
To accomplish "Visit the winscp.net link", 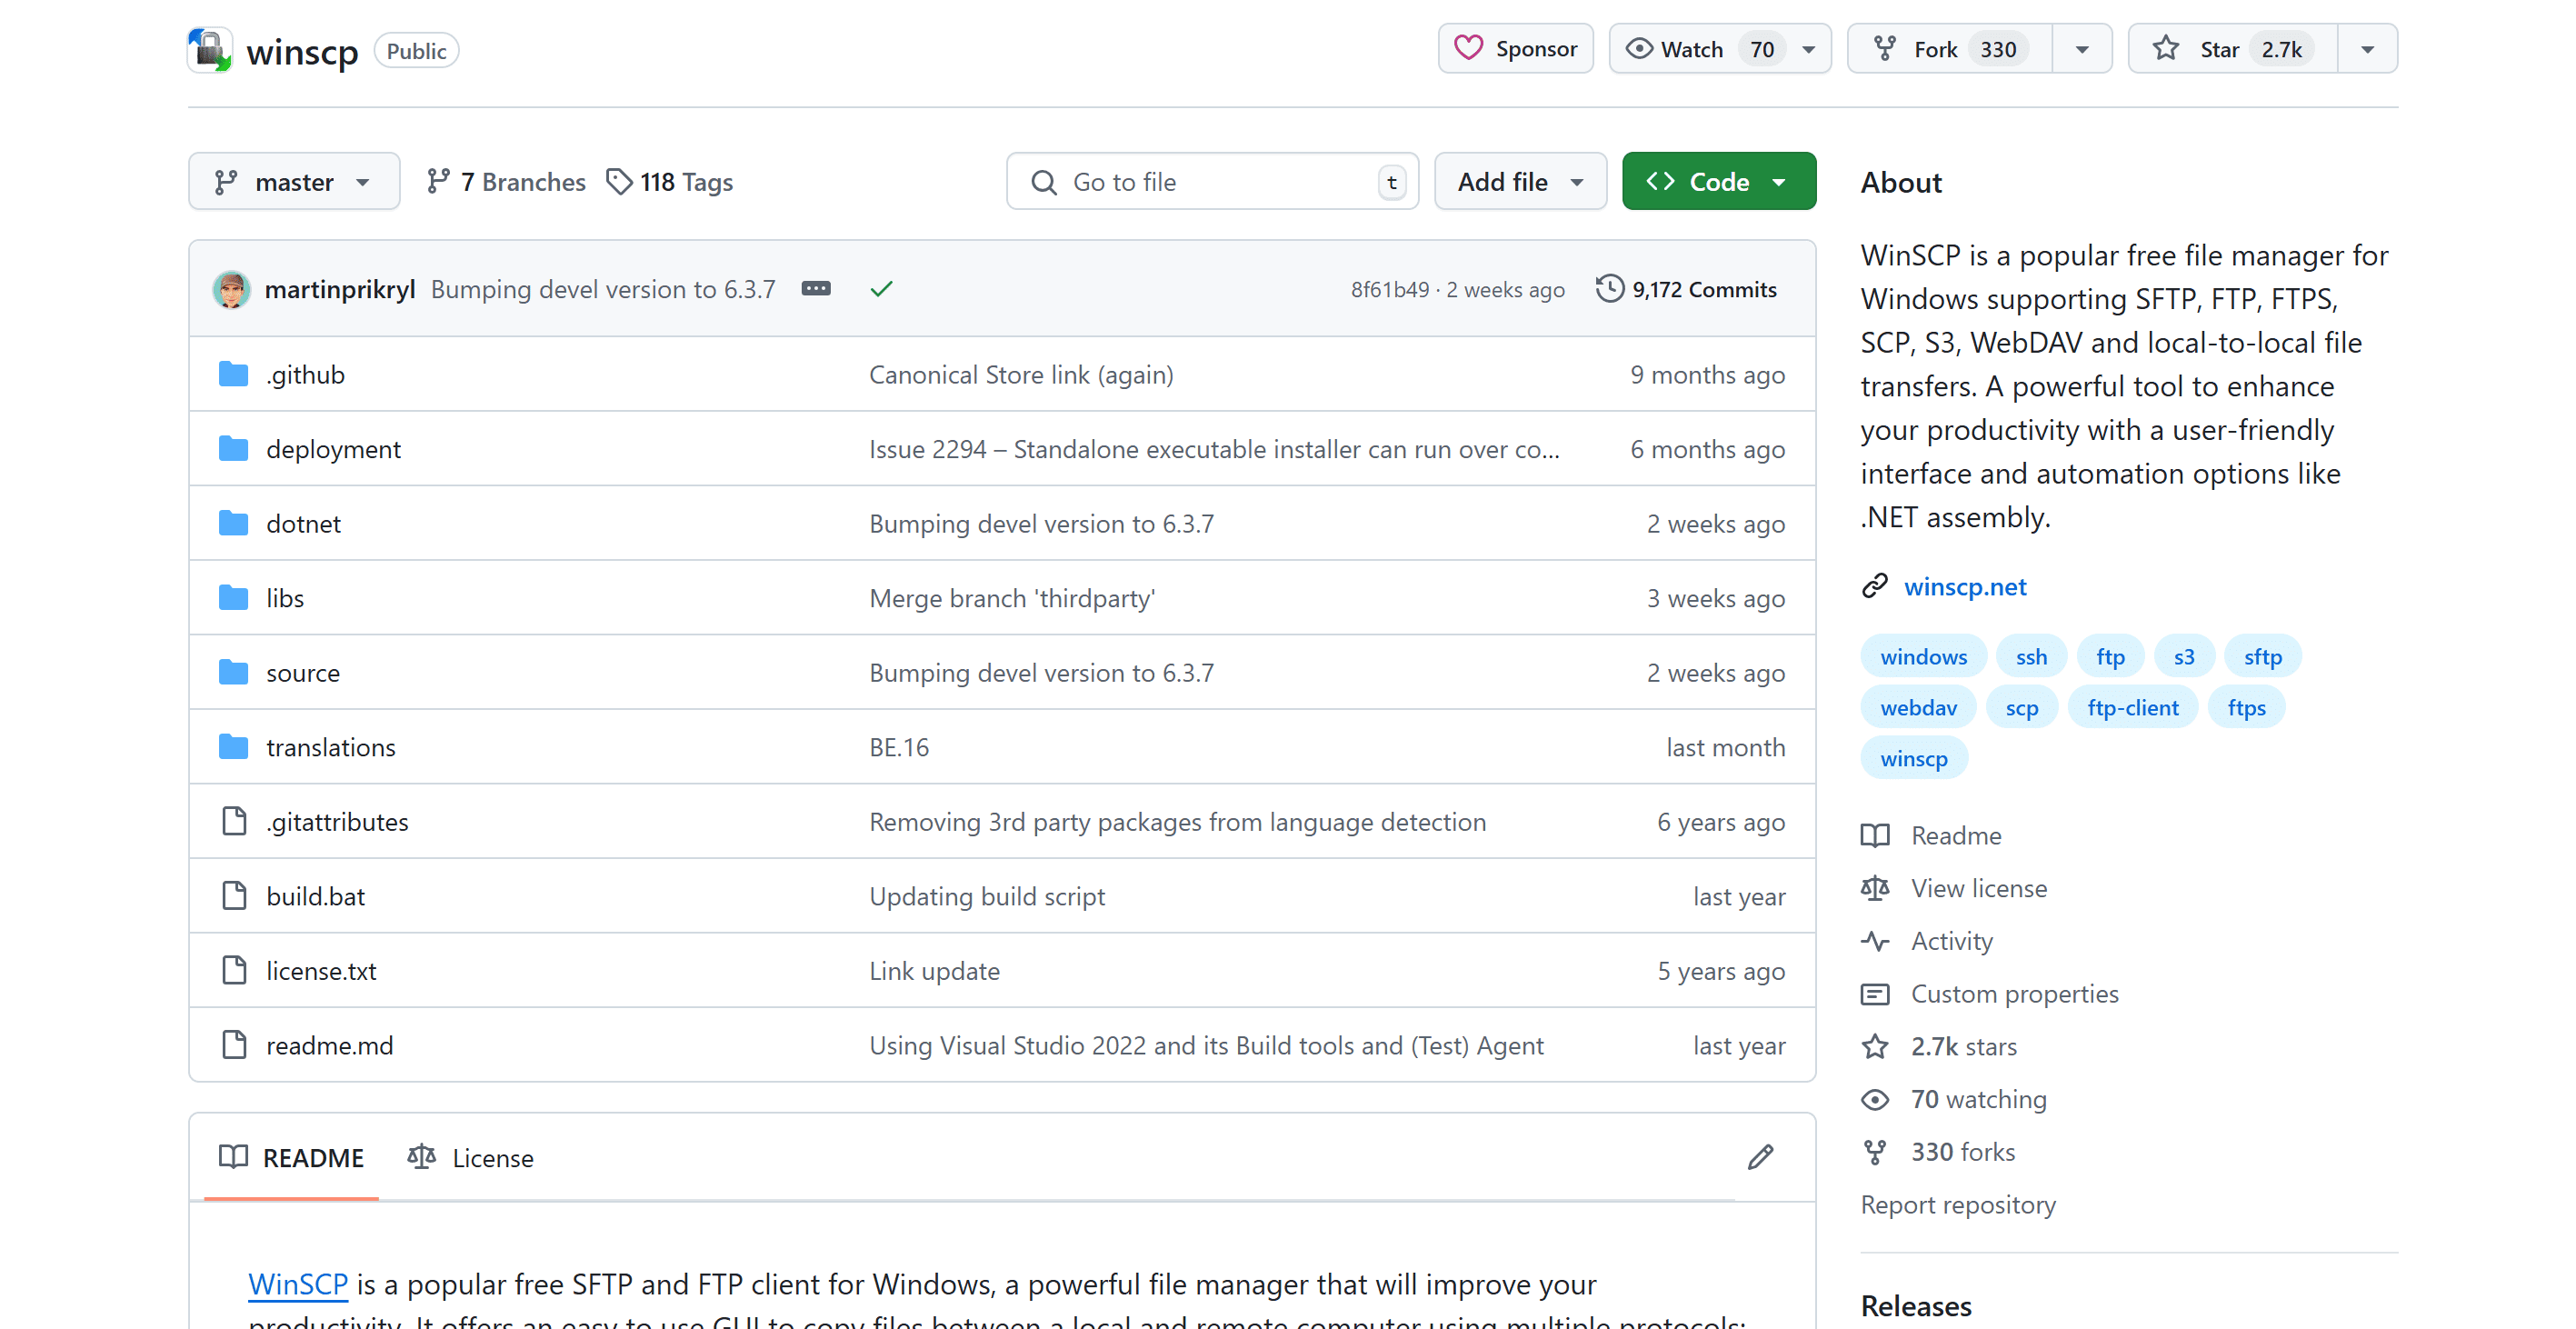I will pyautogui.click(x=1964, y=587).
